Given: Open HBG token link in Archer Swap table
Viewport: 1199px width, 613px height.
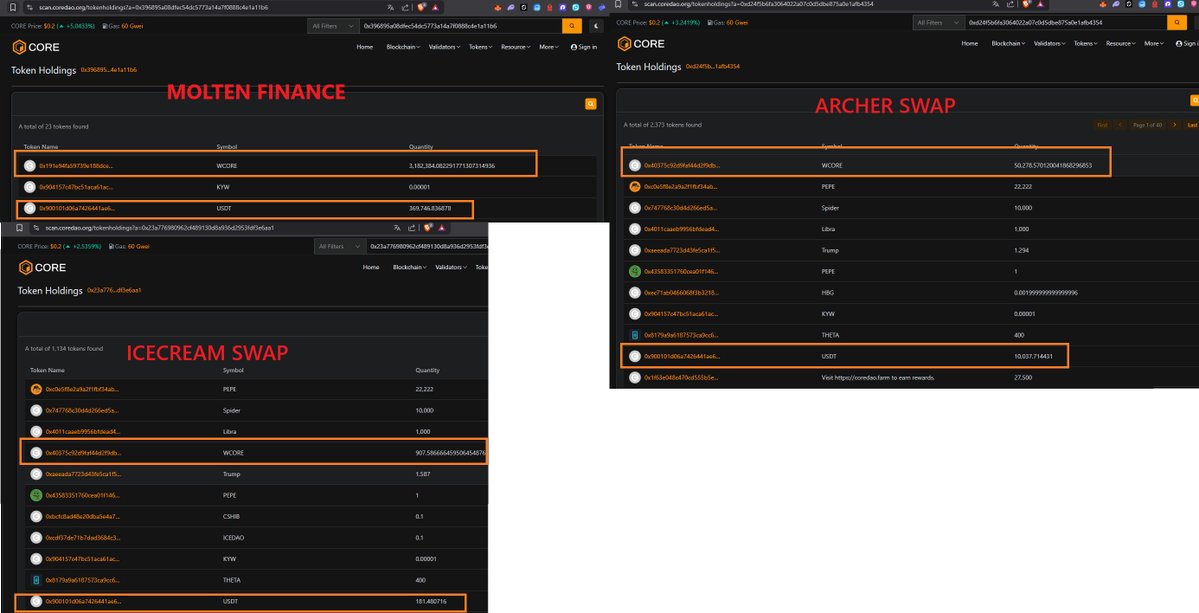Looking at the screenshot, I should click(681, 293).
